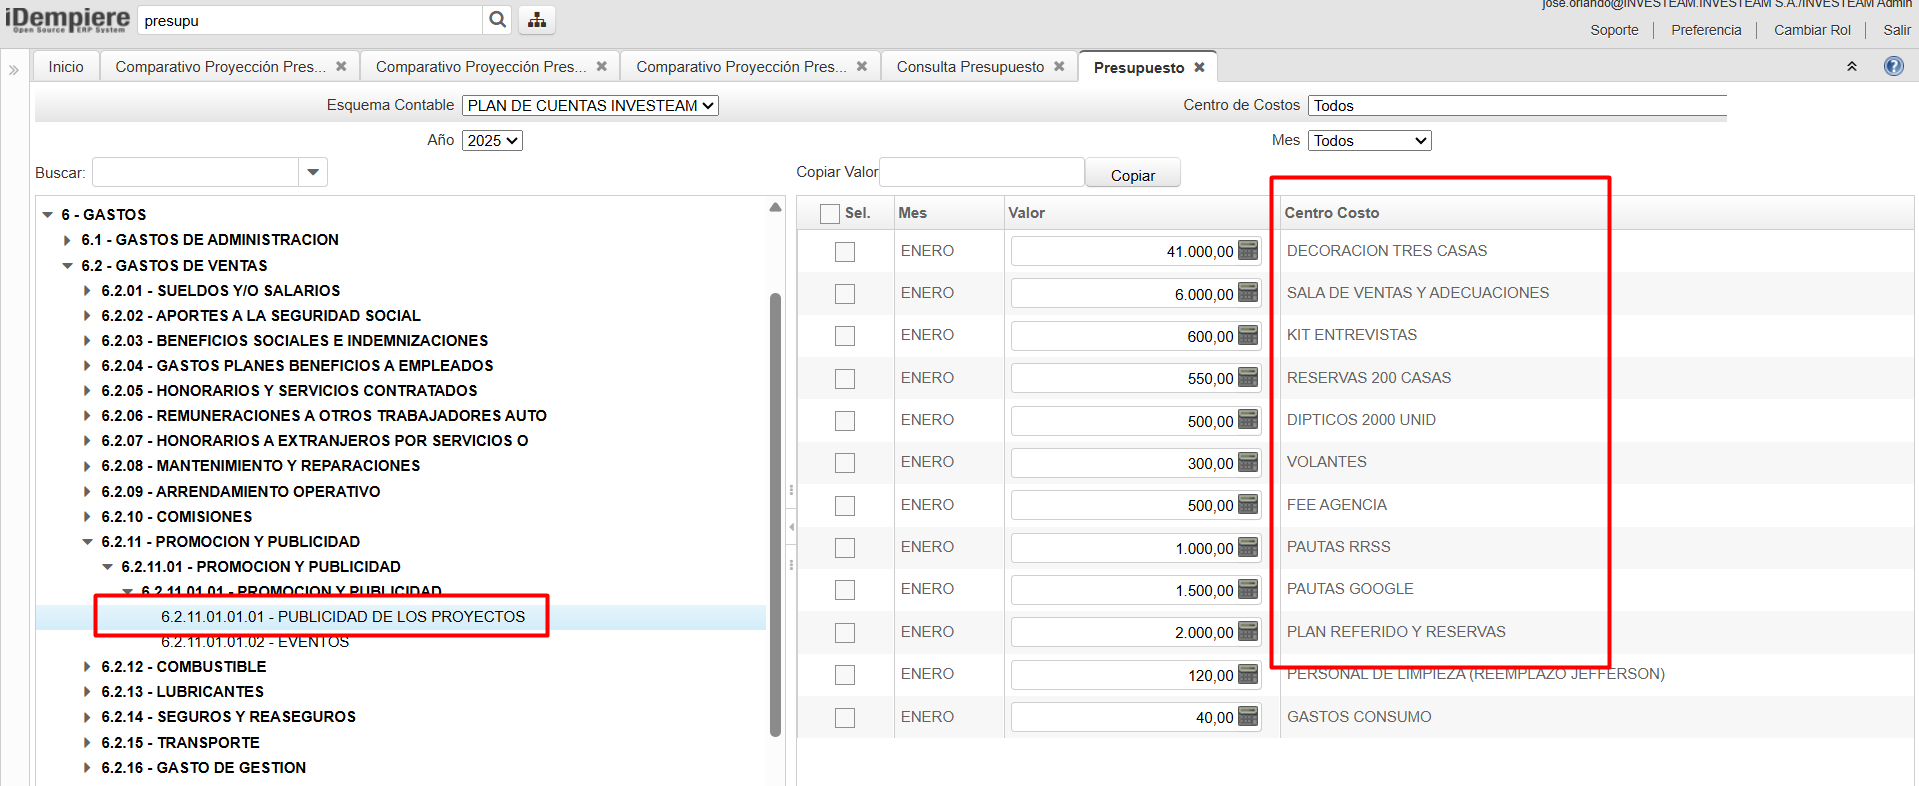The width and height of the screenshot is (1919, 786).
Task: Click the Cambiar Rol link
Action: point(1811,30)
